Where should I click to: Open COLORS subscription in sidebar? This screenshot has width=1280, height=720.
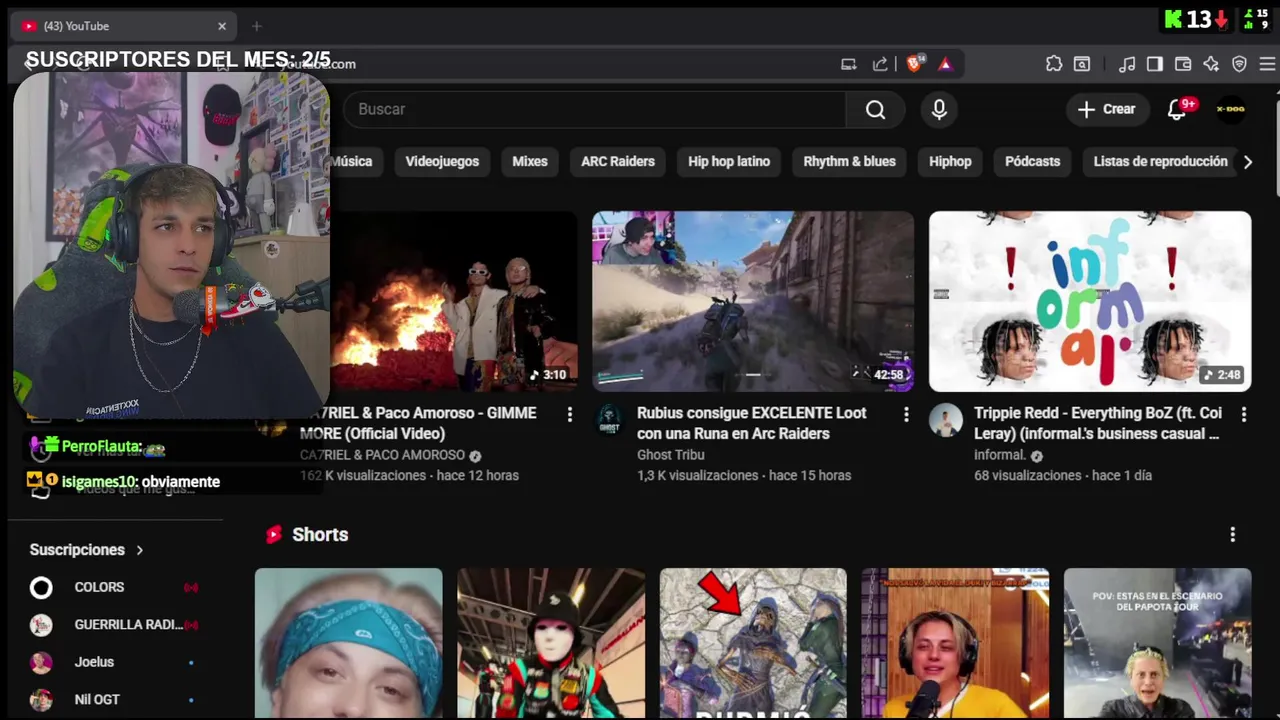115,587
